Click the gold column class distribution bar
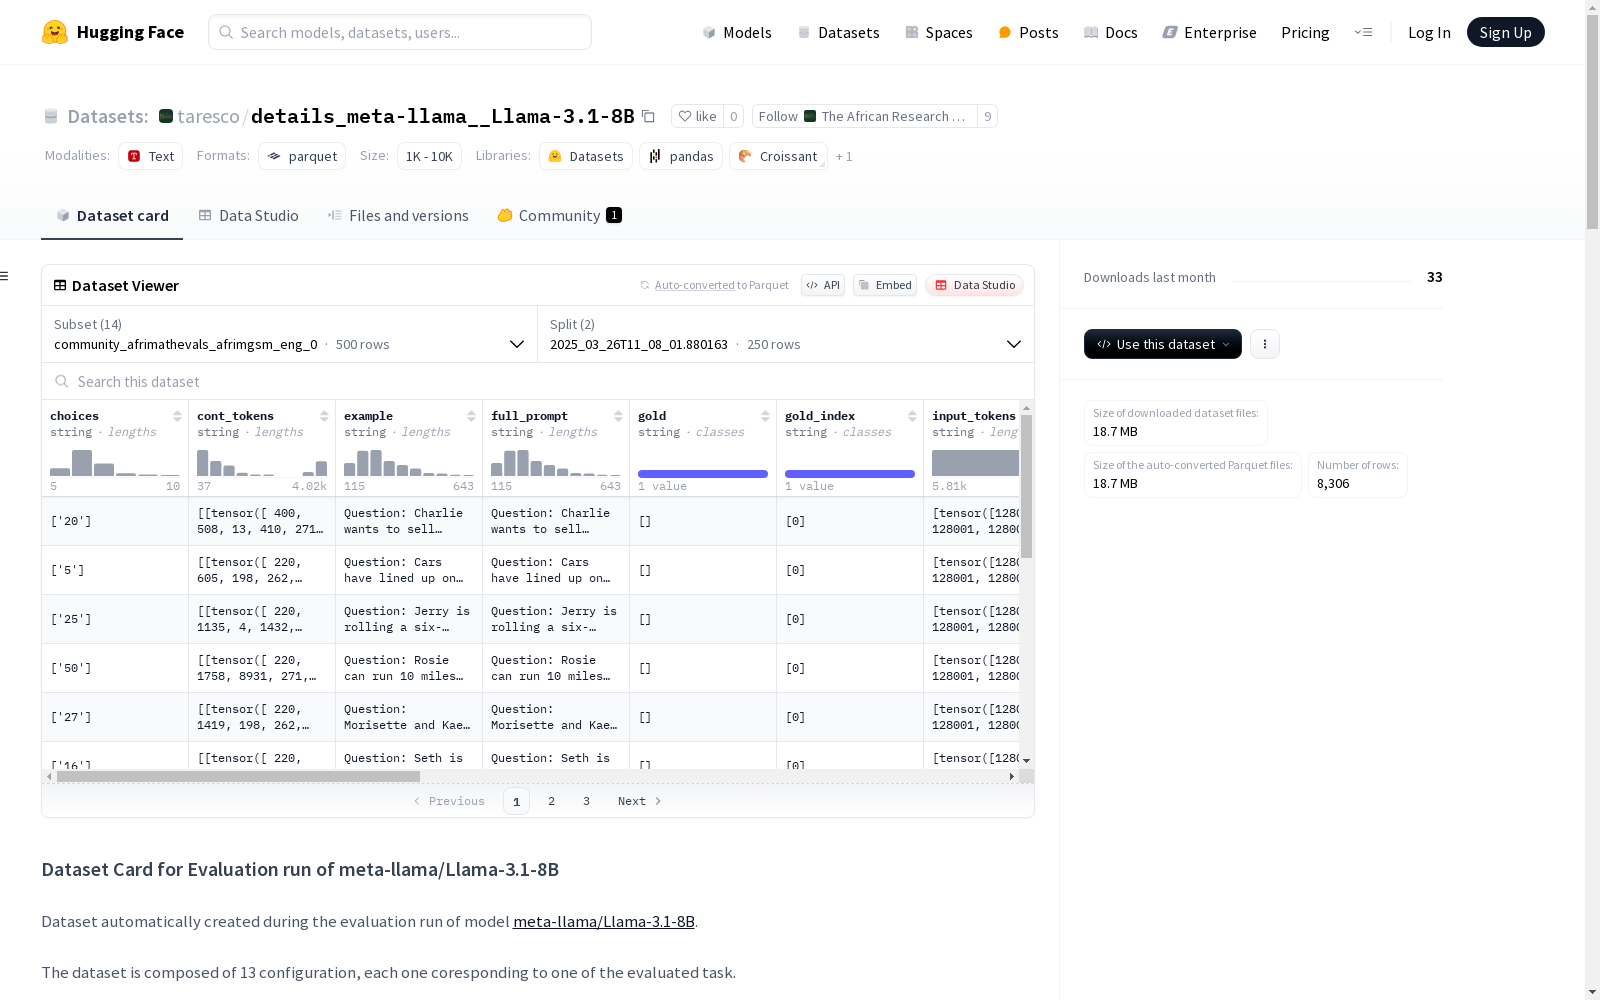This screenshot has width=1600, height=1000. click(x=703, y=474)
